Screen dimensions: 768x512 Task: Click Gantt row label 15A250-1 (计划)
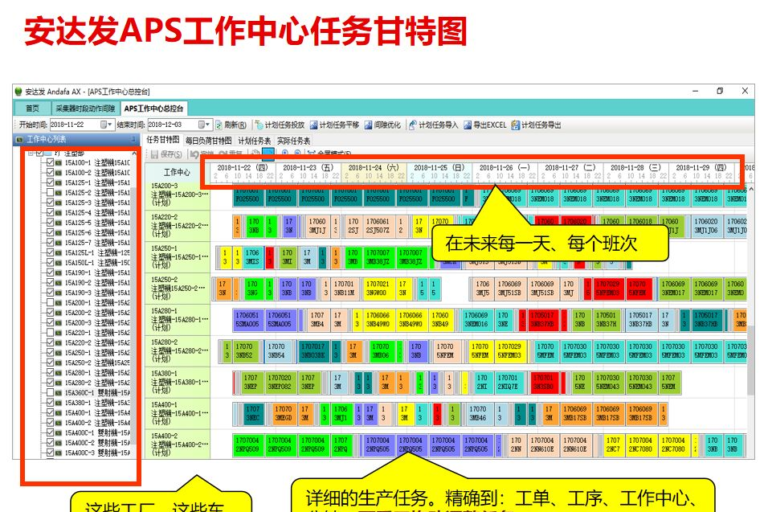(x=177, y=257)
